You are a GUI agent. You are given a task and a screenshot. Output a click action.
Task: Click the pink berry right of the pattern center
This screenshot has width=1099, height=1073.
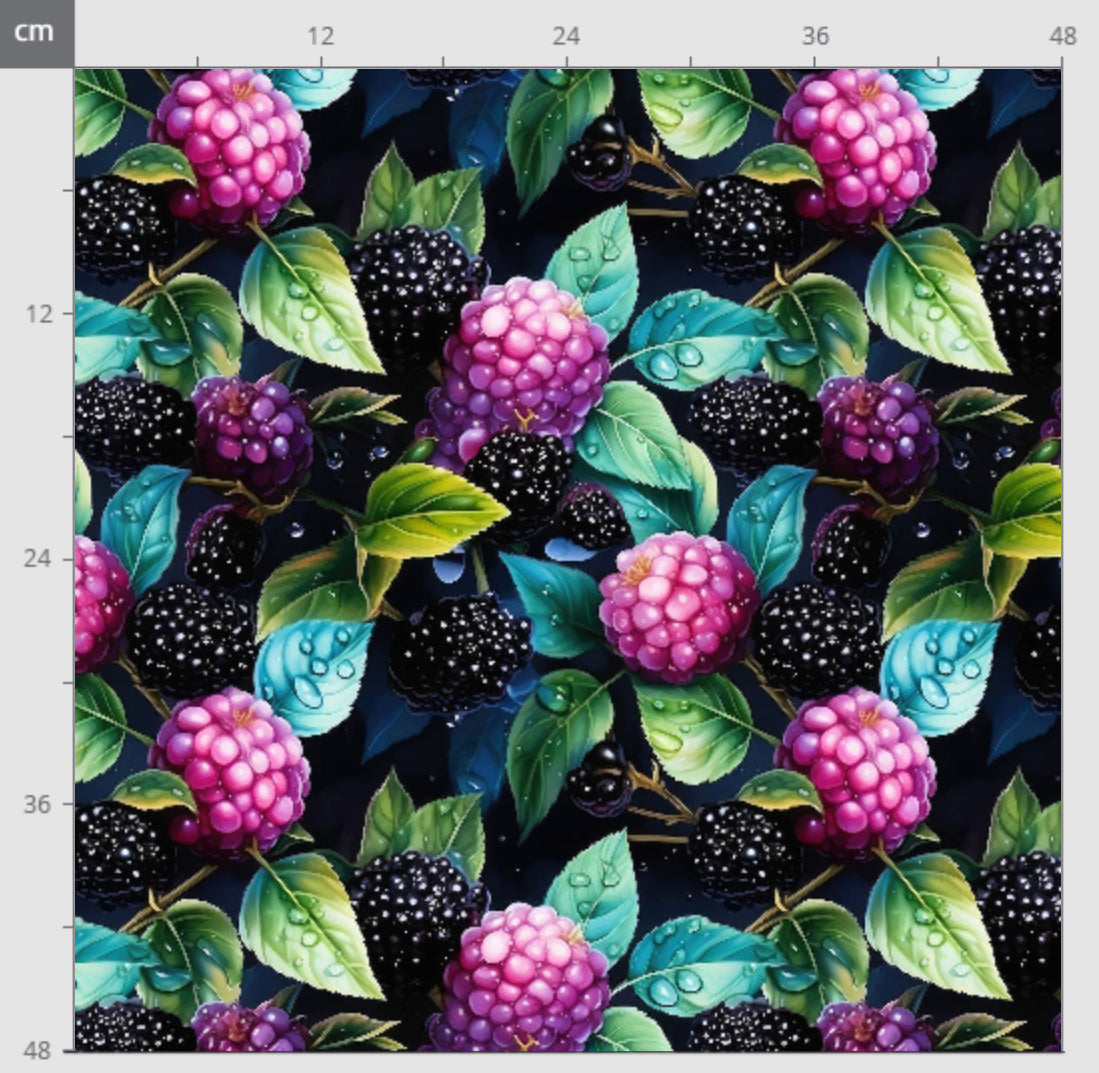[678, 606]
